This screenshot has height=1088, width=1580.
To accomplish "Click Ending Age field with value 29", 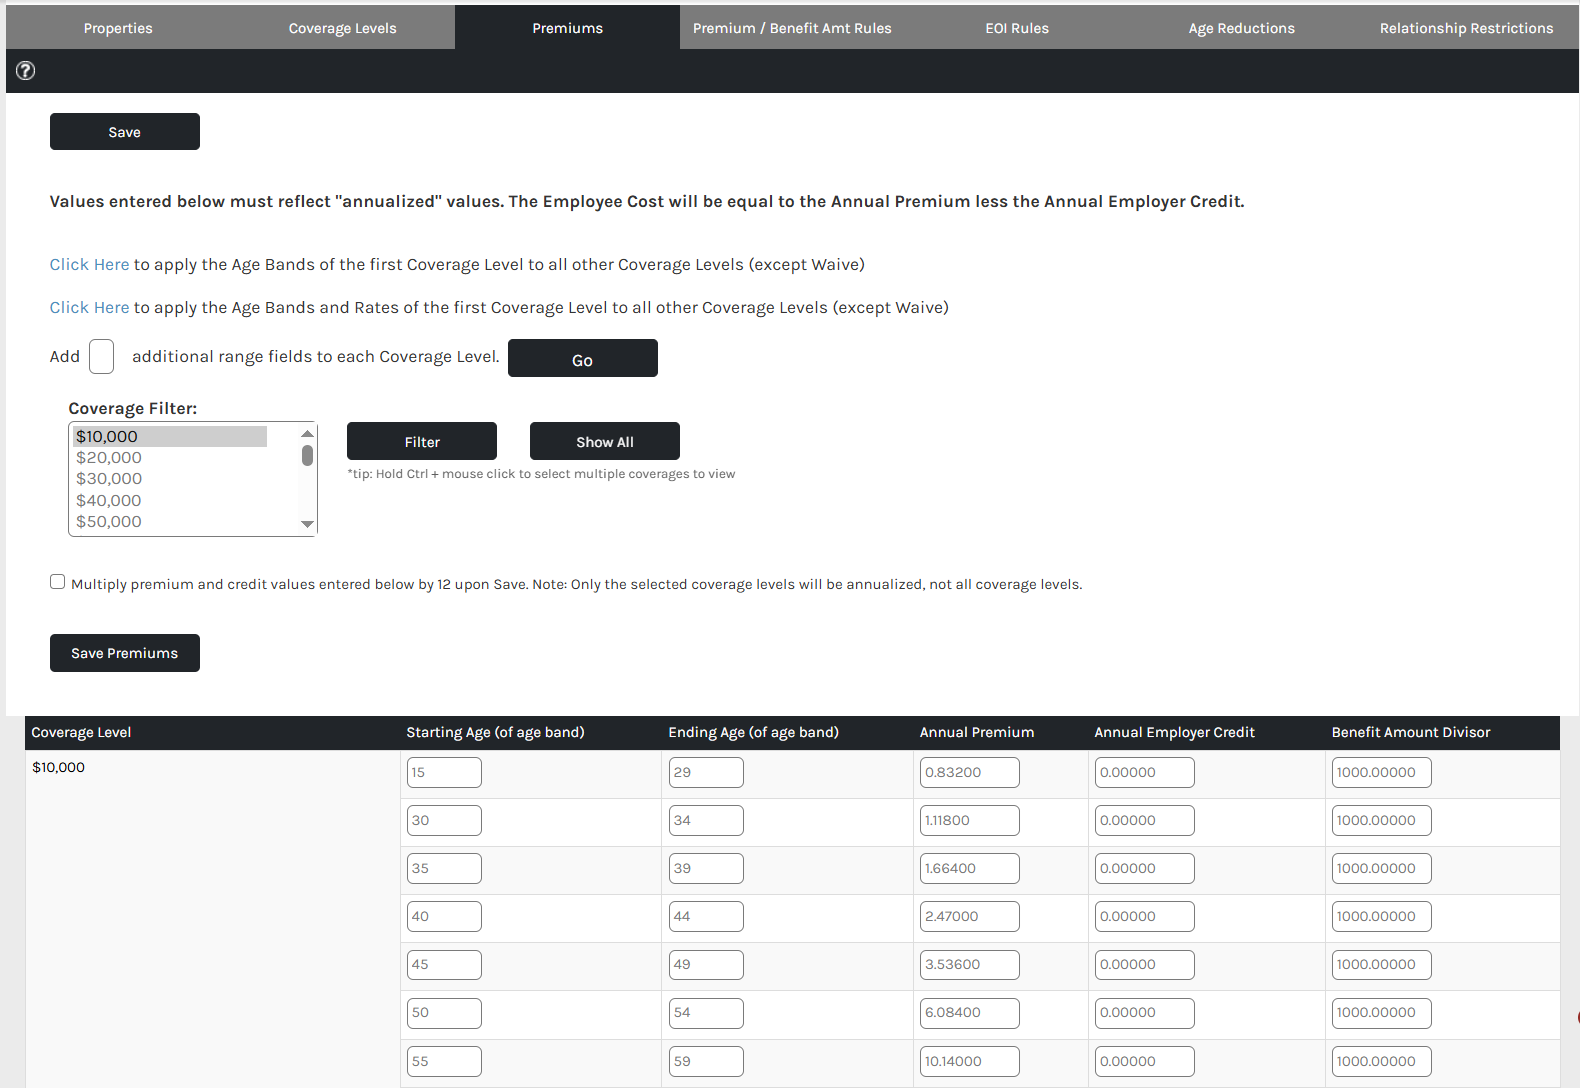I will (706, 772).
